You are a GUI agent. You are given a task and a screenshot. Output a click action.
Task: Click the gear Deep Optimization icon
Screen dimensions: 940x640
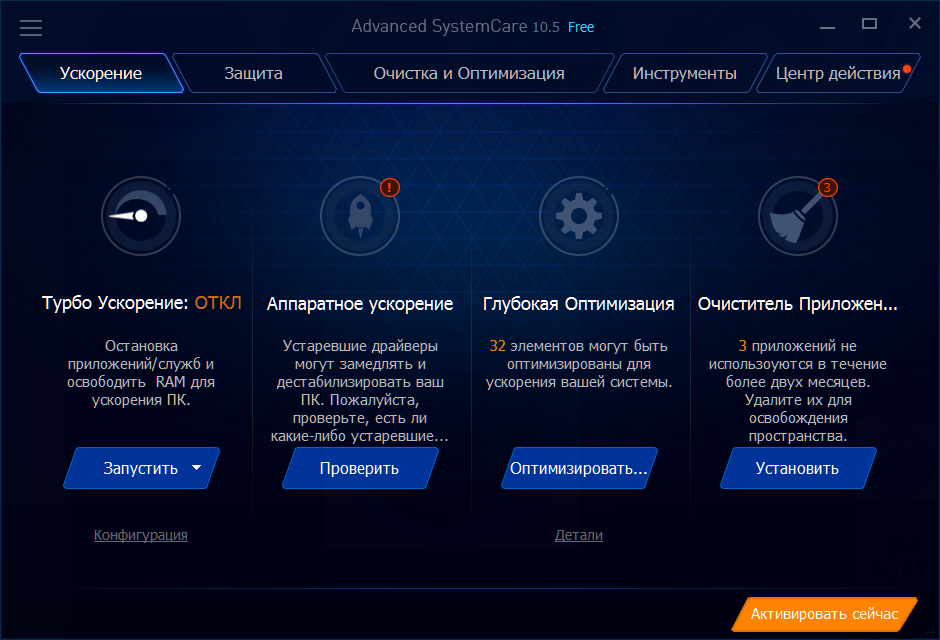579,215
